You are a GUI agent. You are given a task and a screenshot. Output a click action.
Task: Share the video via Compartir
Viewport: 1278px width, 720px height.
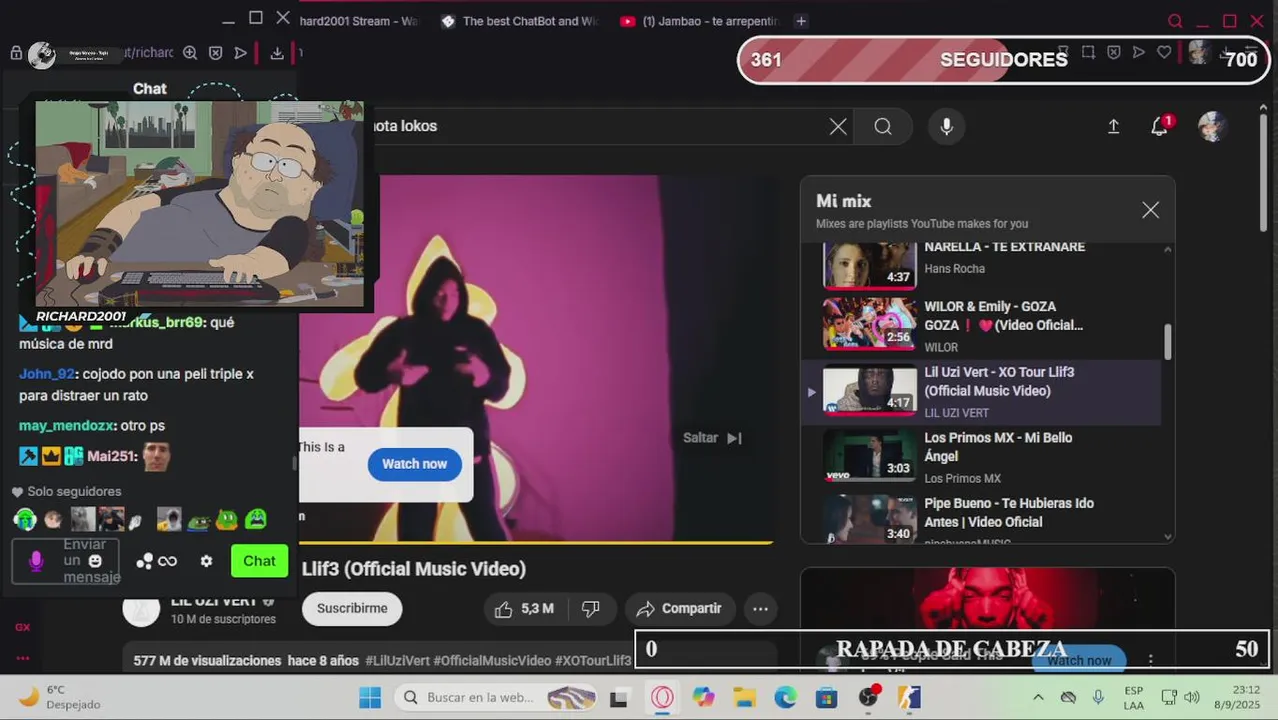coord(679,609)
